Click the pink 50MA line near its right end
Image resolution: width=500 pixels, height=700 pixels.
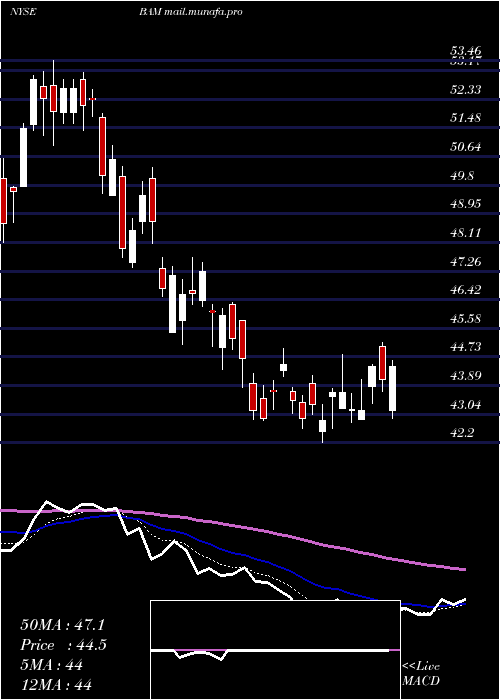(x=458, y=568)
